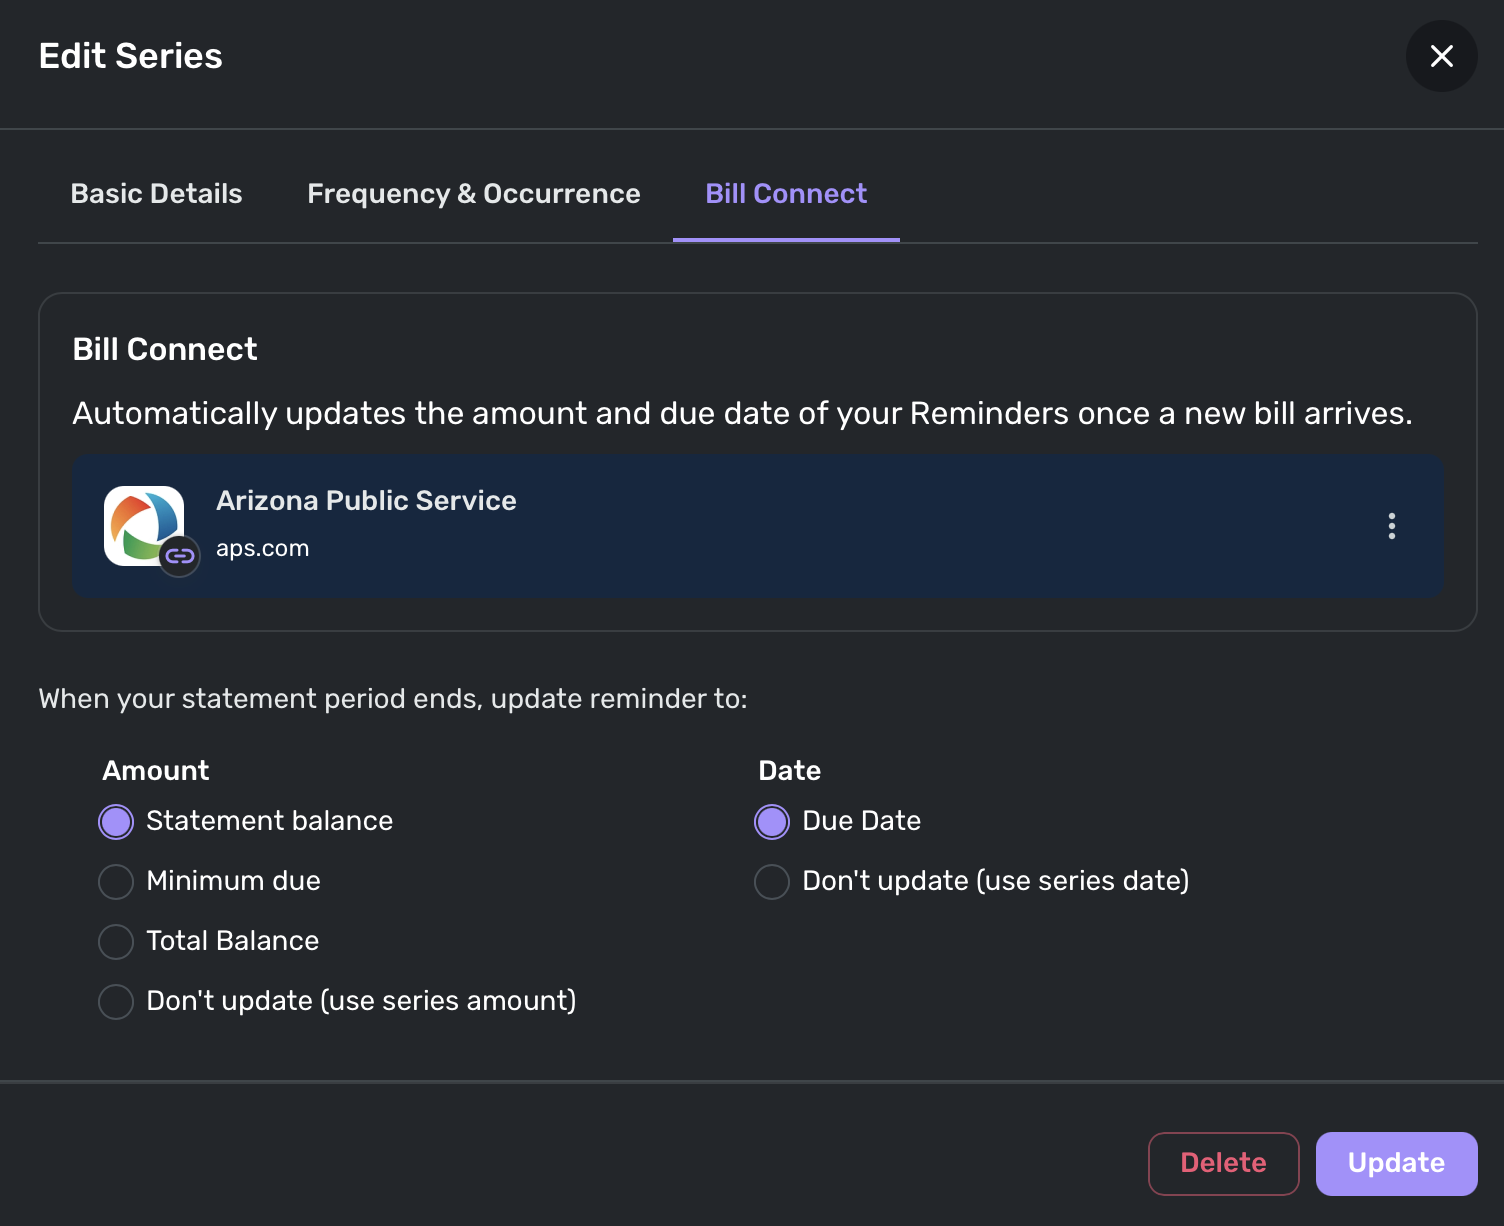Click the Arizona Public Service biller name
1504x1226 pixels.
[366, 500]
